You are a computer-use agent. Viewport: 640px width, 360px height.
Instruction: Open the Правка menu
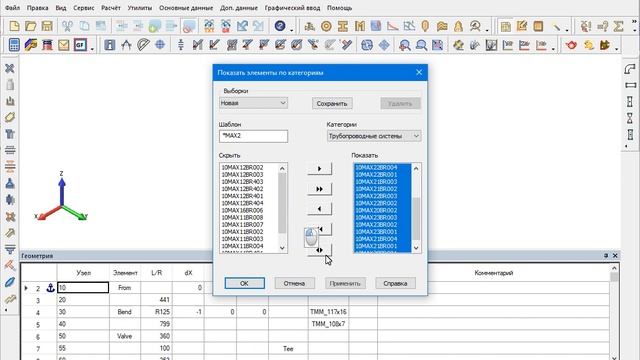coord(38,8)
